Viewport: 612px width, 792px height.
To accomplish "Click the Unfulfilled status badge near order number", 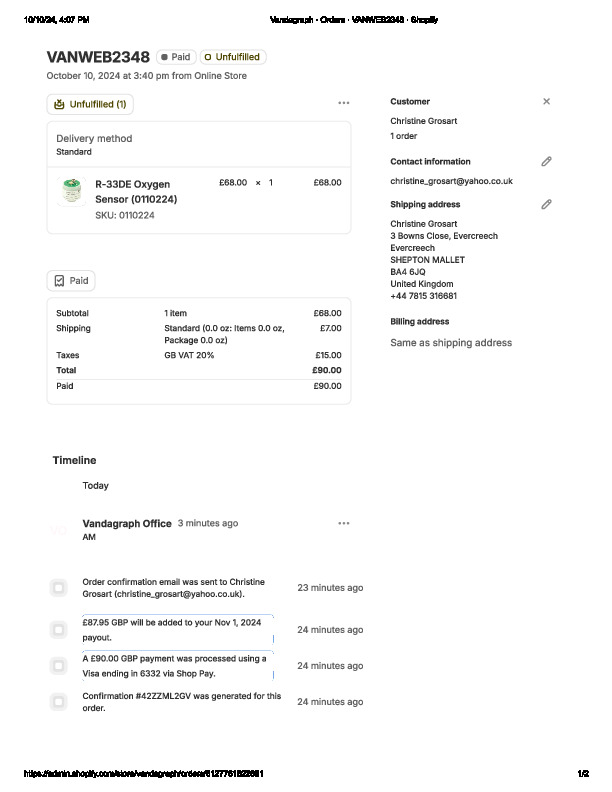I will tap(232, 57).
